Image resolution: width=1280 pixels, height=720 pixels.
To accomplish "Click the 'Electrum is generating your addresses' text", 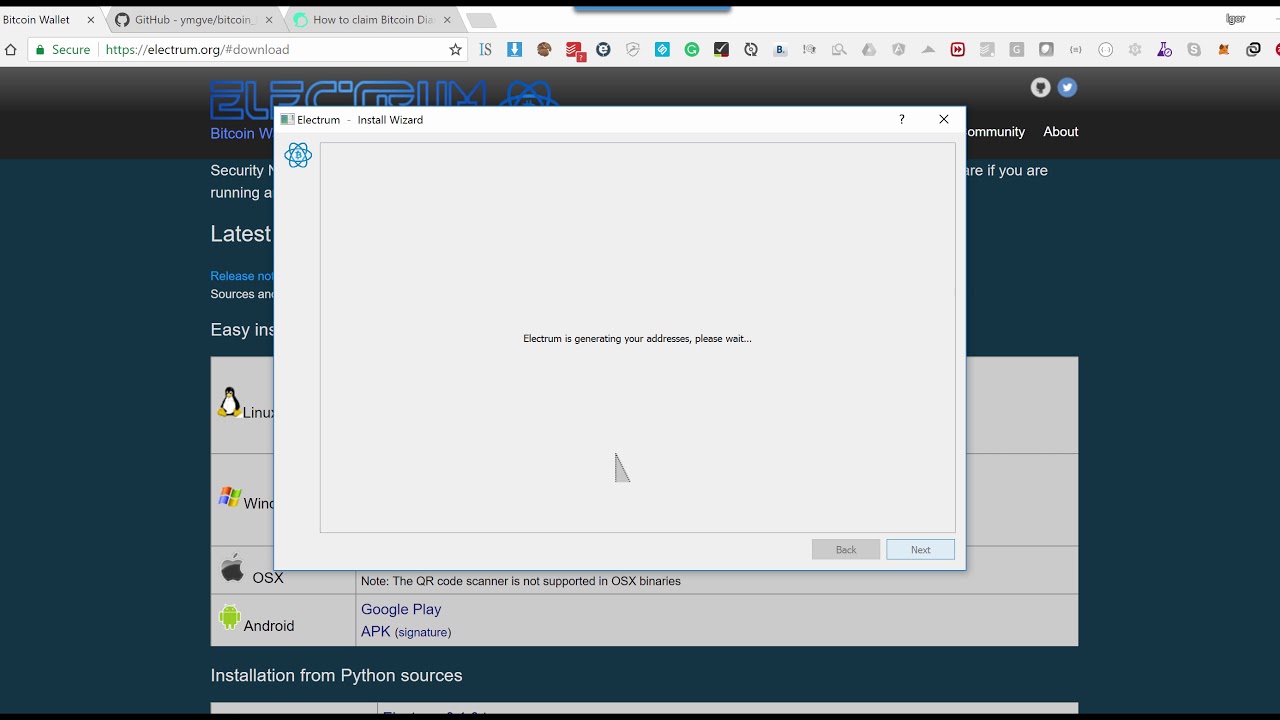I will click(x=637, y=339).
